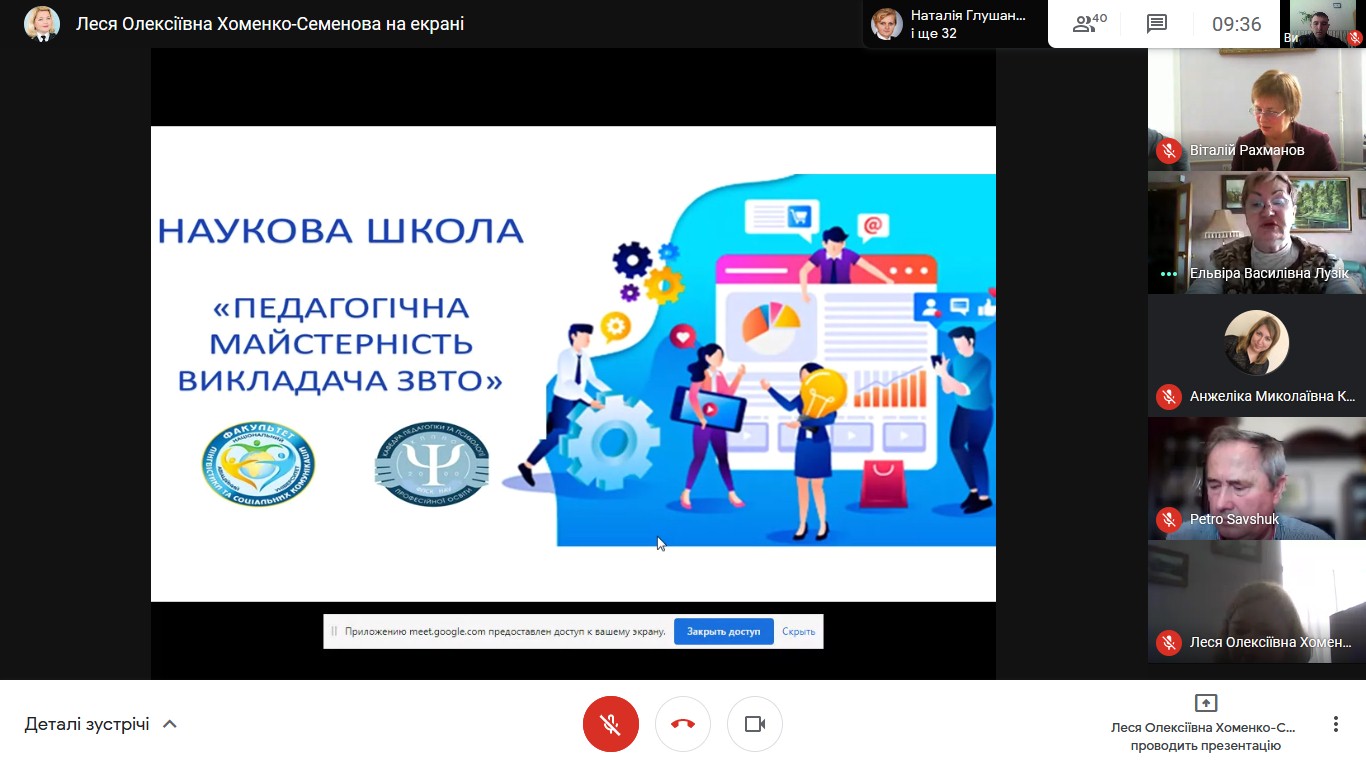Click the muted mic icon on Petro Savshuk tile

click(1168, 519)
